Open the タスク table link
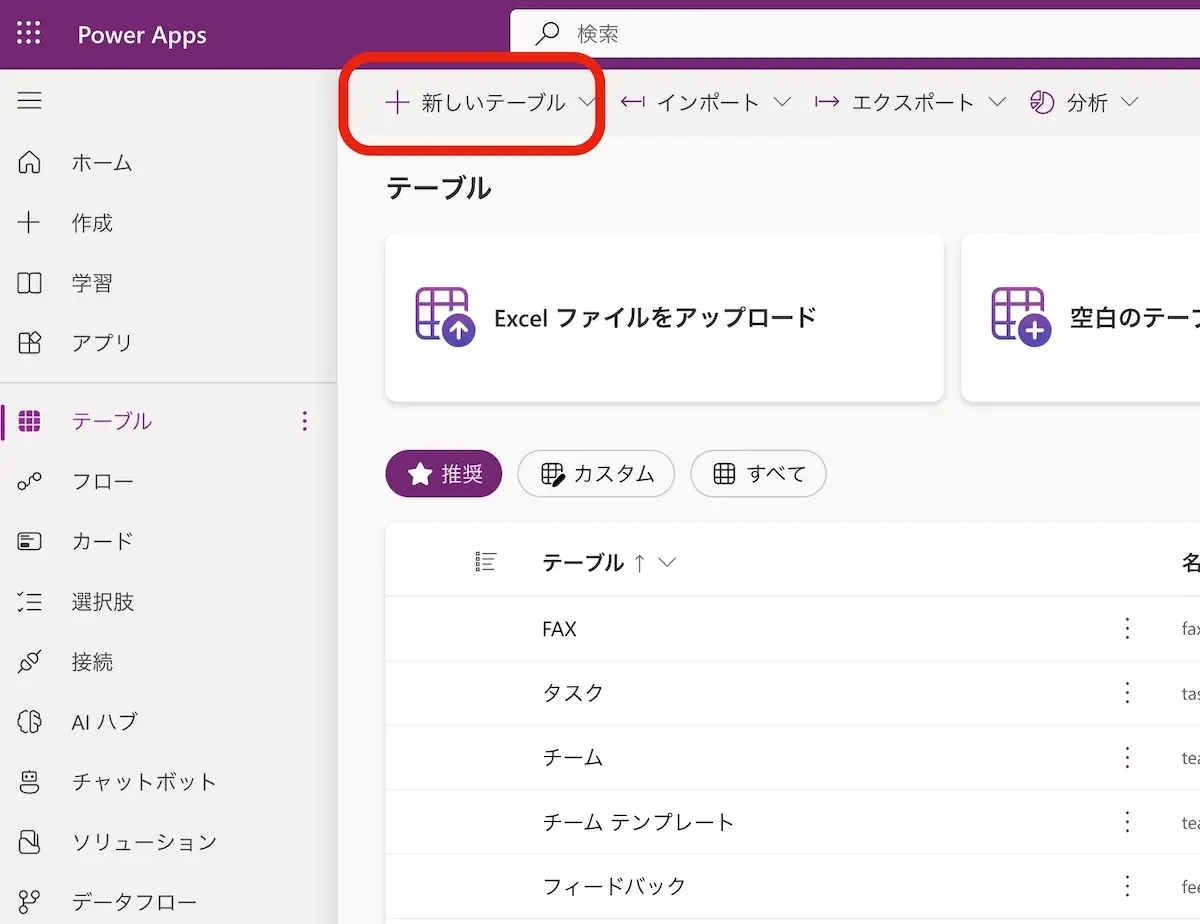The width and height of the screenshot is (1200, 924). [573, 693]
